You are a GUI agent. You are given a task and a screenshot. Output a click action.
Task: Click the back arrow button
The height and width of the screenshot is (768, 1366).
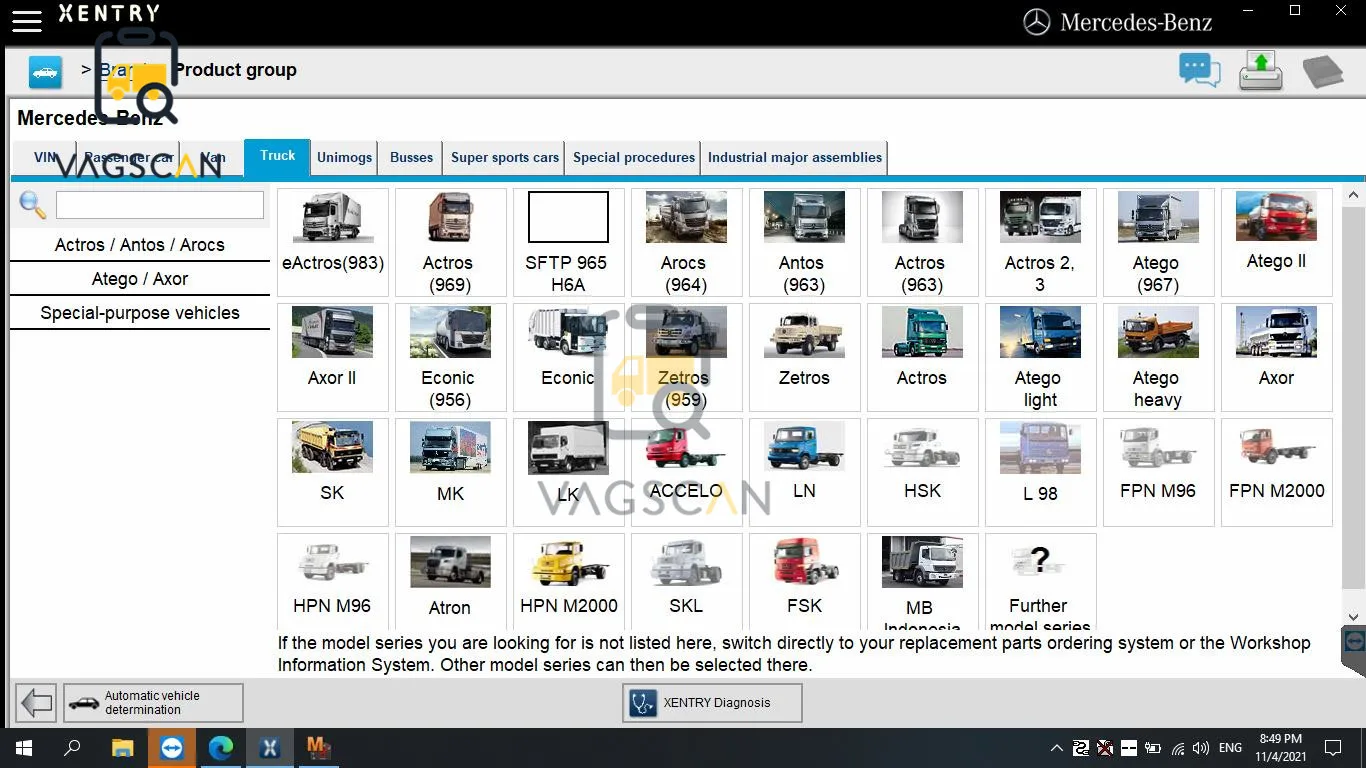pos(37,703)
